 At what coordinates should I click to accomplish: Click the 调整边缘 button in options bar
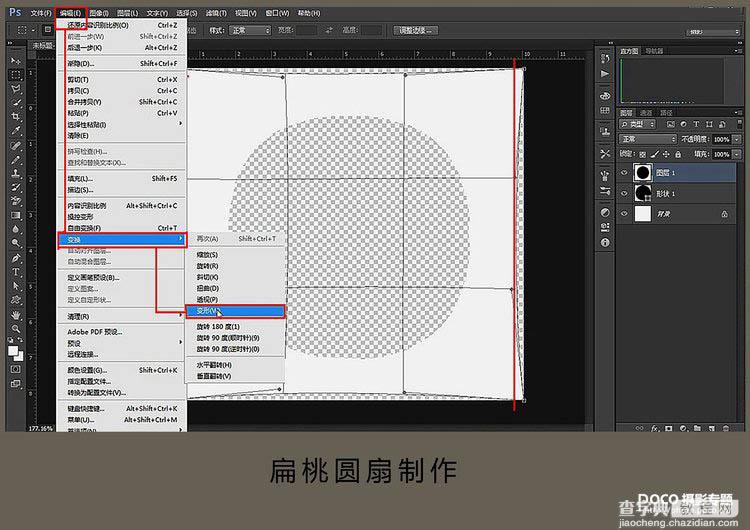point(415,30)
